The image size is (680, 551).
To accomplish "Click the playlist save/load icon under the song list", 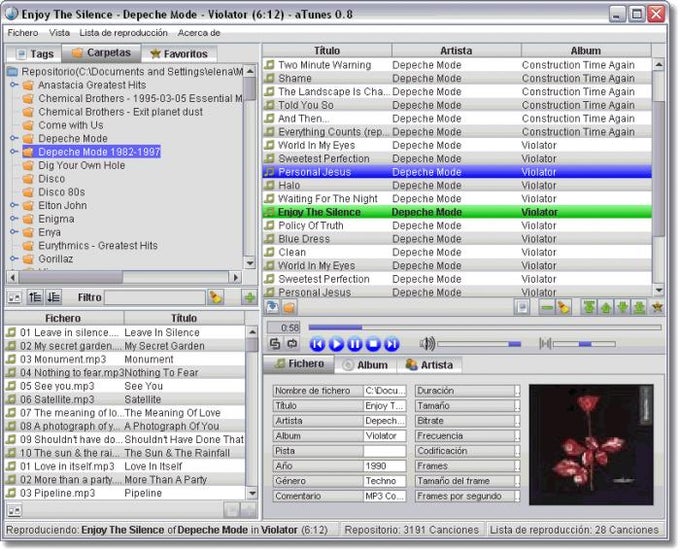I will 272,307.
